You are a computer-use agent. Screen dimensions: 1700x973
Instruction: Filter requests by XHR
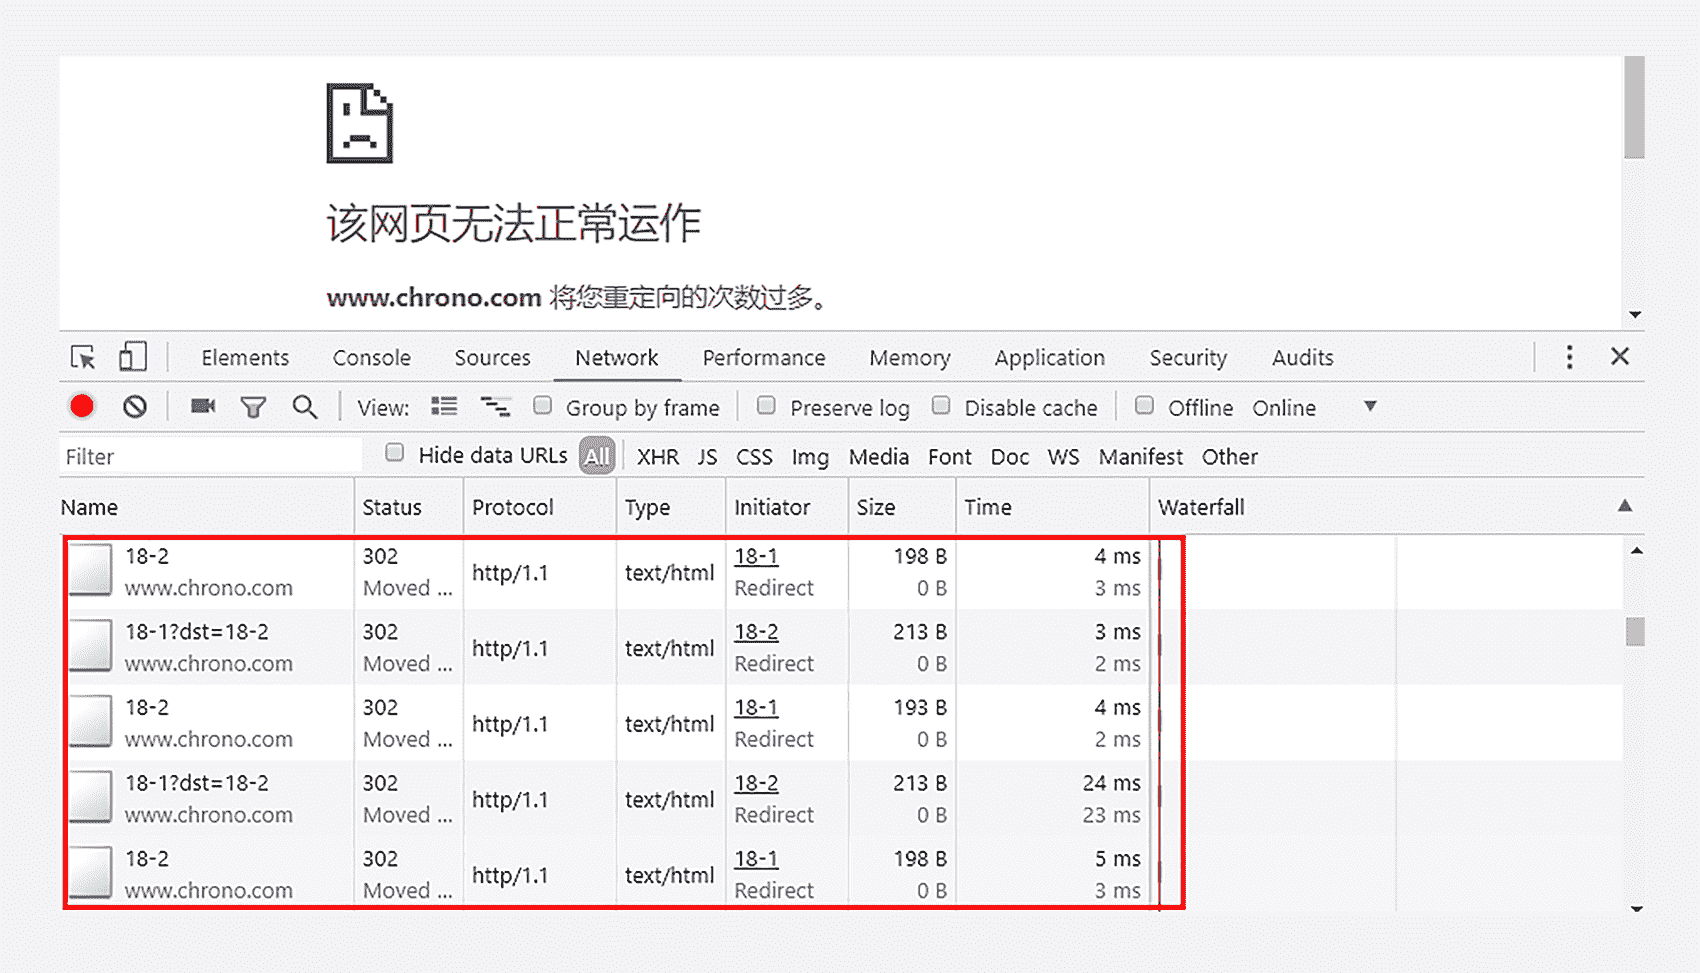click(x=658, y=457)
